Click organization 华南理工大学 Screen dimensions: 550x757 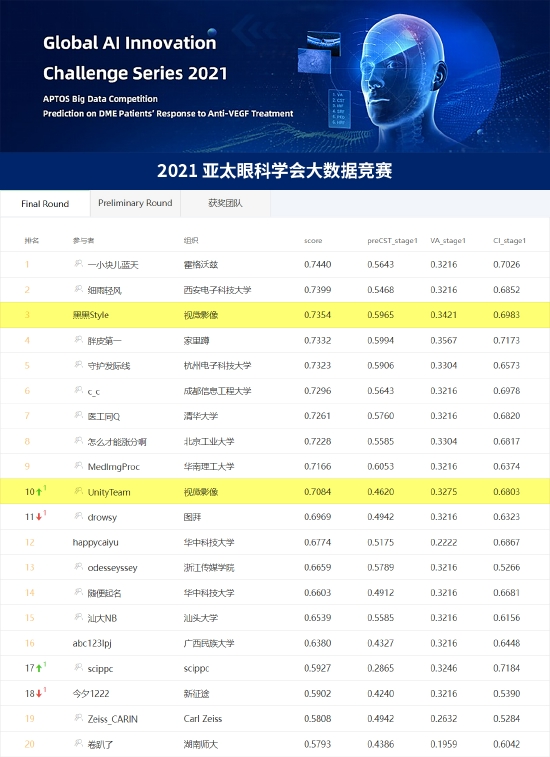(209, 467)
